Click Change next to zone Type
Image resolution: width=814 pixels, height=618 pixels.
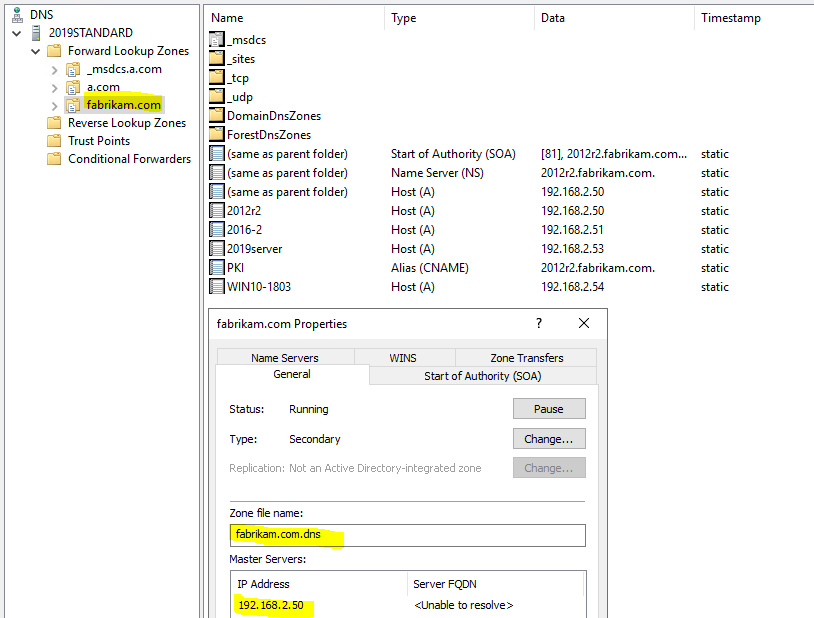tap(549, 439)
